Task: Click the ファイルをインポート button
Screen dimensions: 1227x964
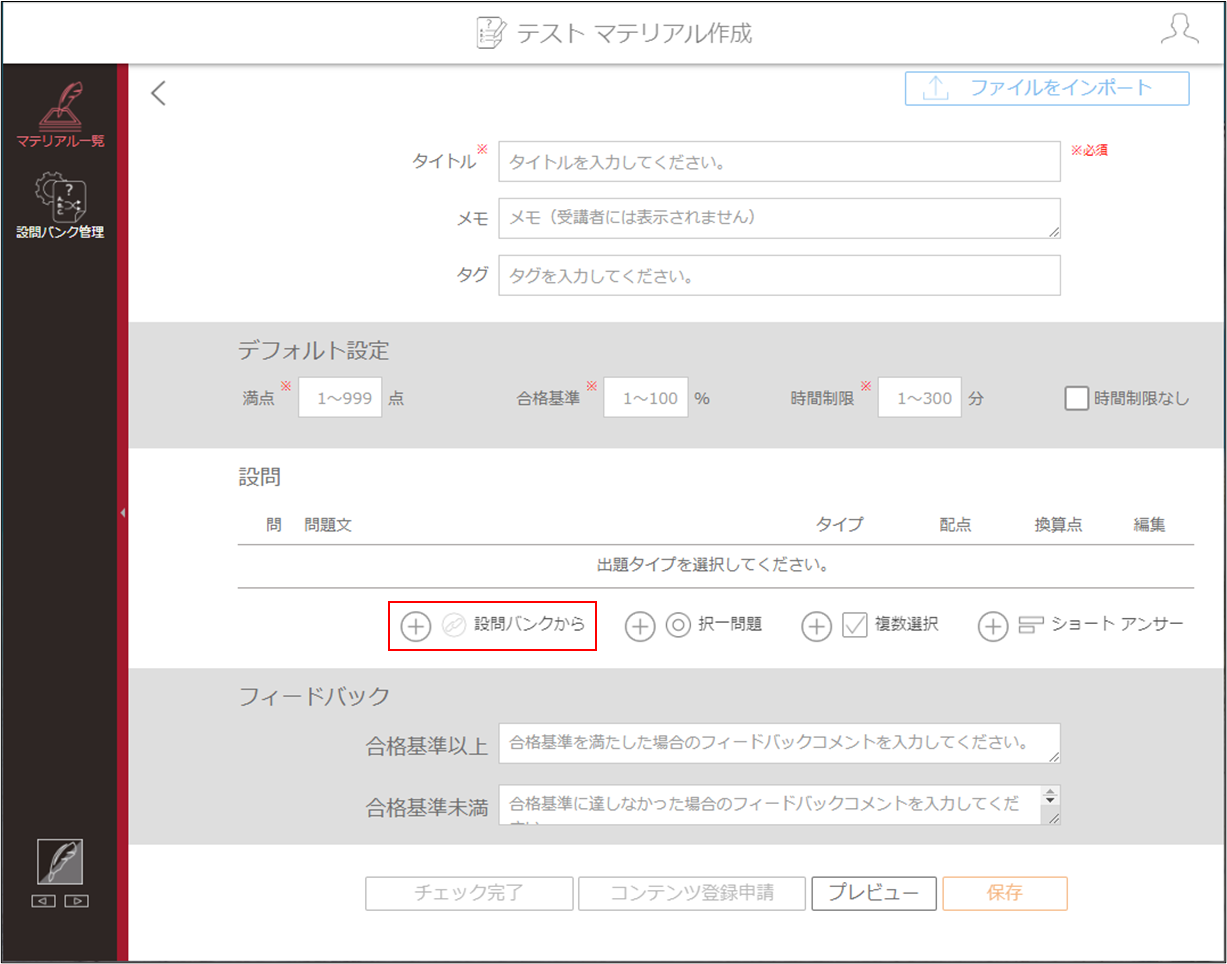Action: [x=1047, y=88]
